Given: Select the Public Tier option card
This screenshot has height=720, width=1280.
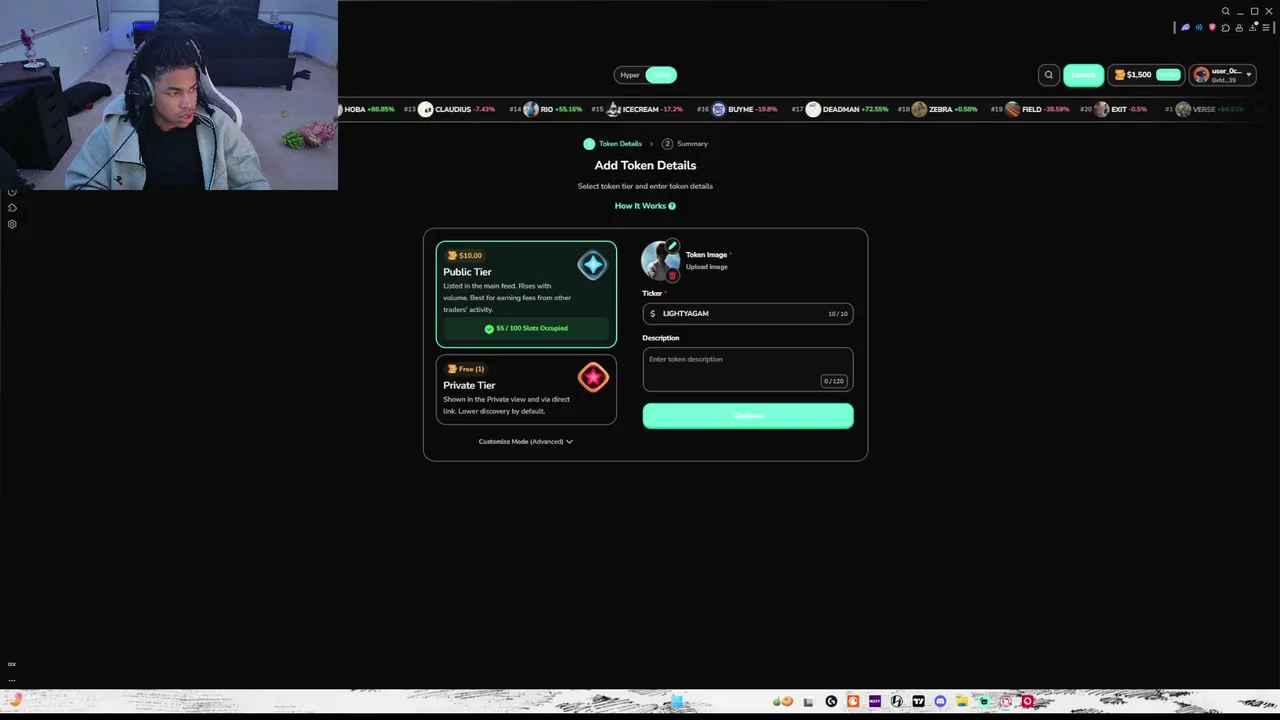Looking at the screenshot, I should (526, 294).
